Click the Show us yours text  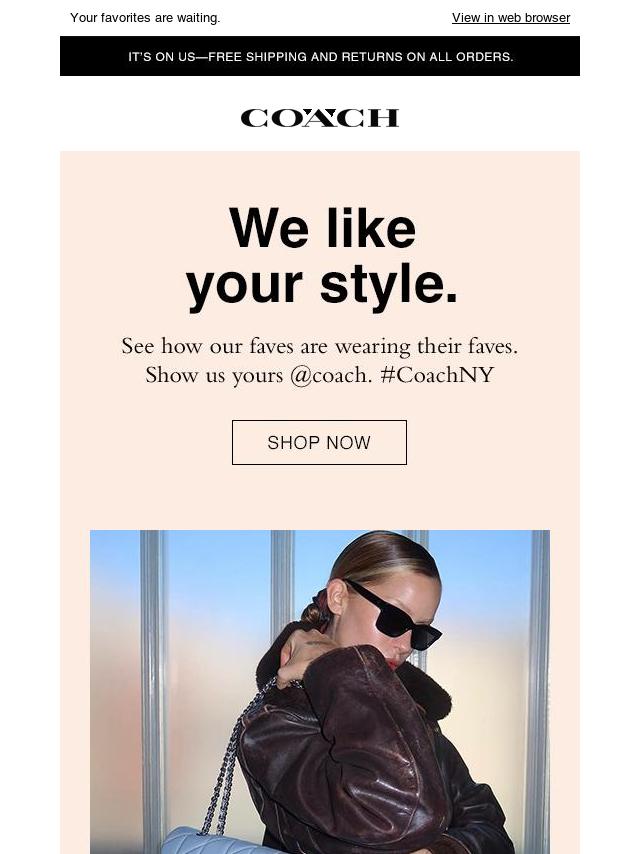(214, 375)
